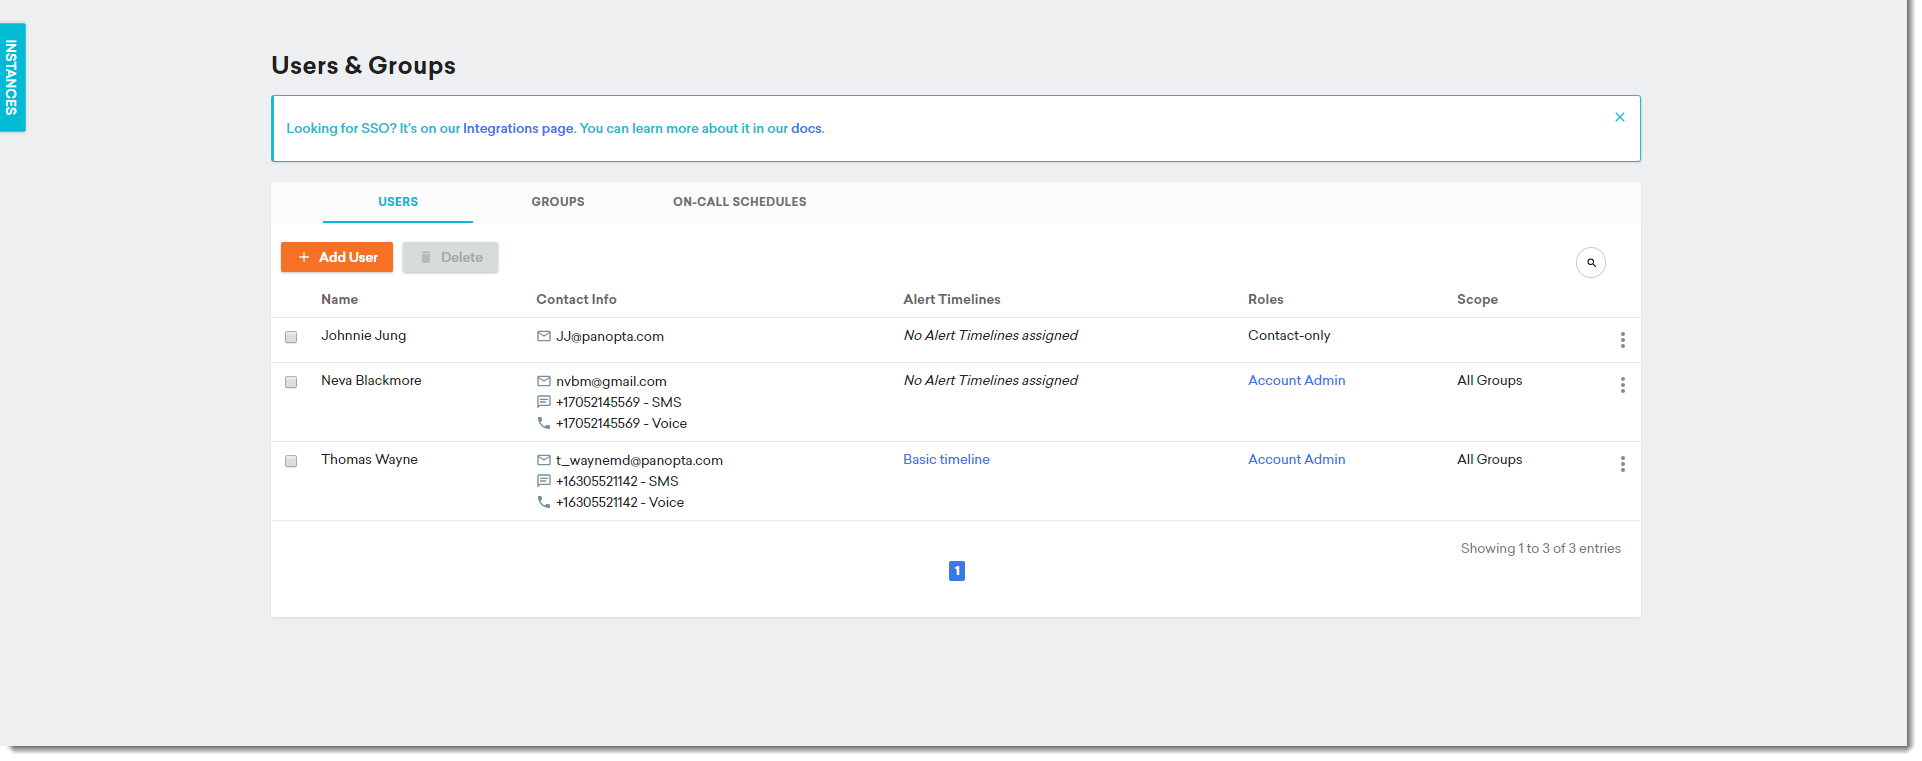
Task: Click the email icon beside nvbm@gmail.com
Action: pyautogui.click(x=544, y=381)
